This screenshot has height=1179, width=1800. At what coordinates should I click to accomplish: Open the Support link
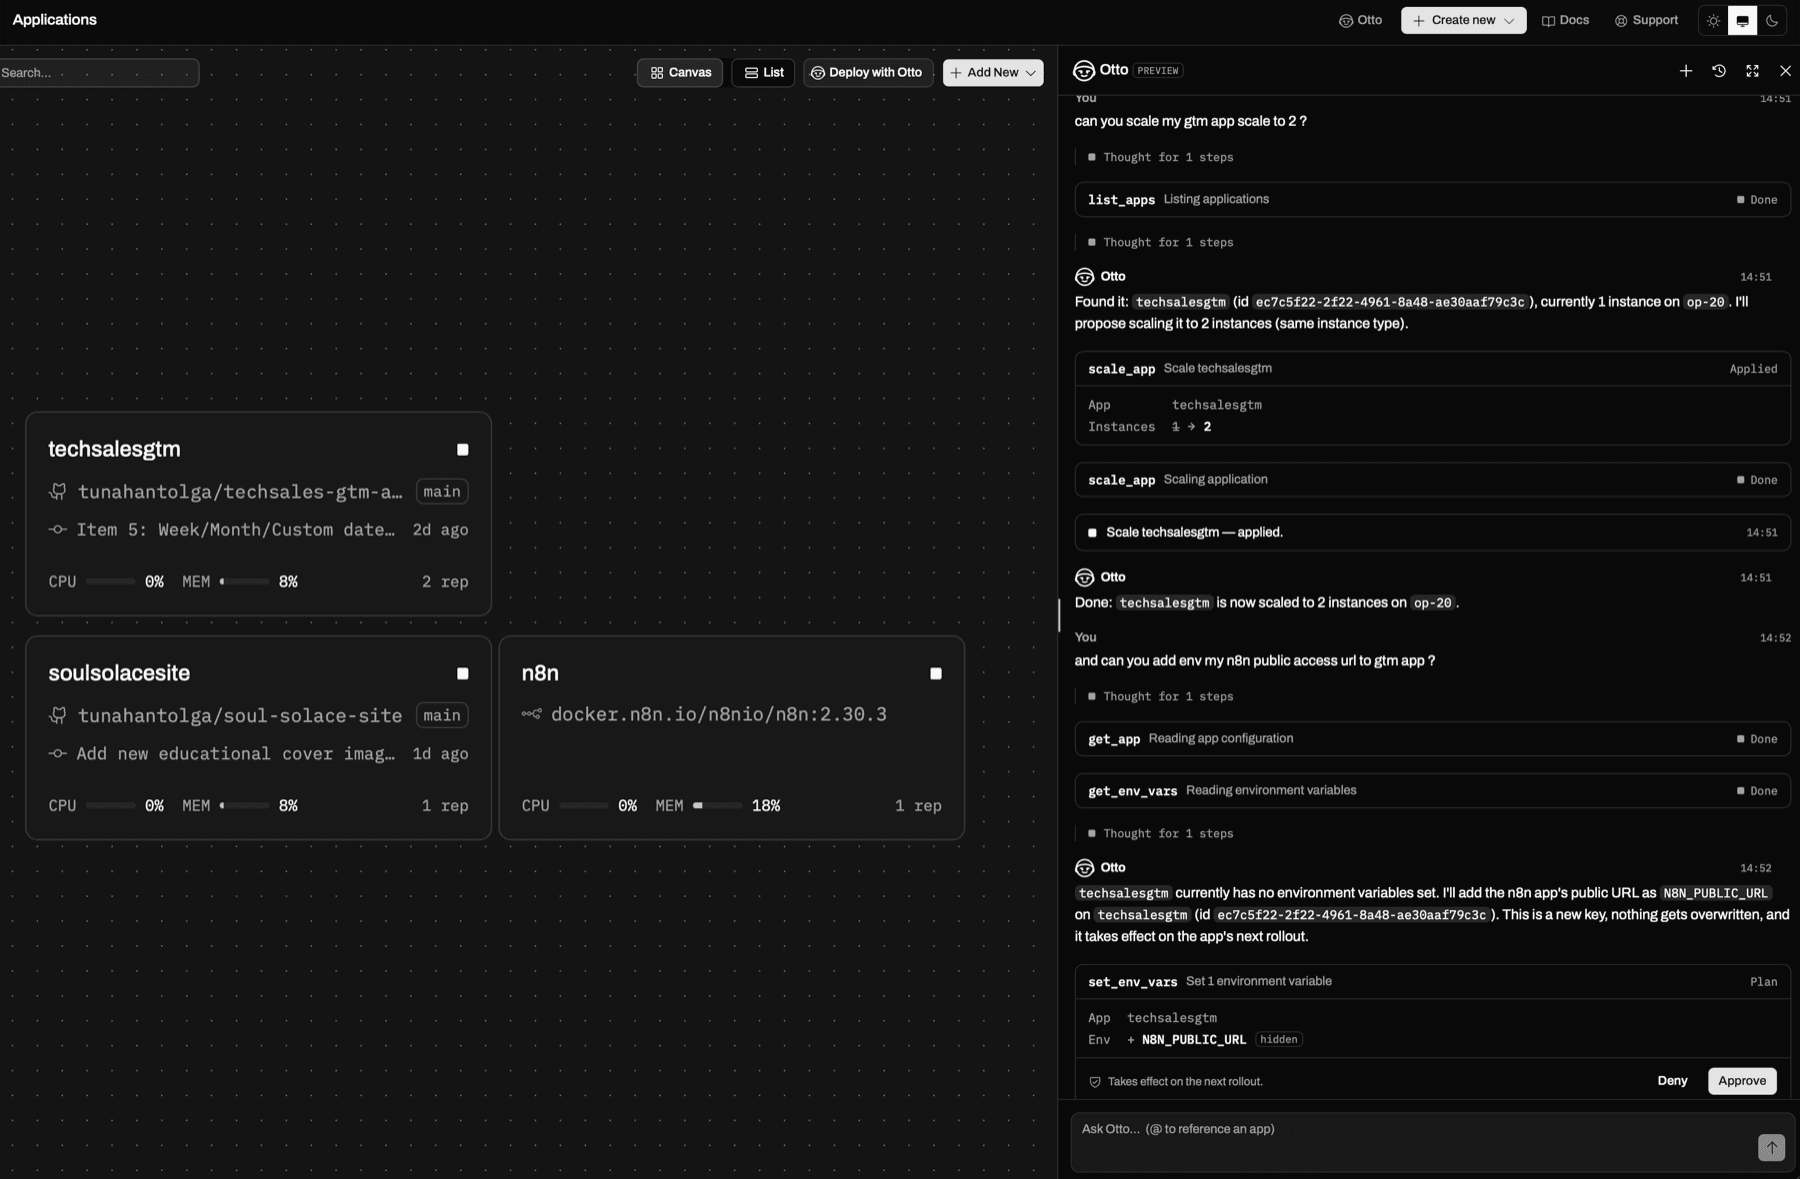pyautogui.click(x=1646, y=20)
